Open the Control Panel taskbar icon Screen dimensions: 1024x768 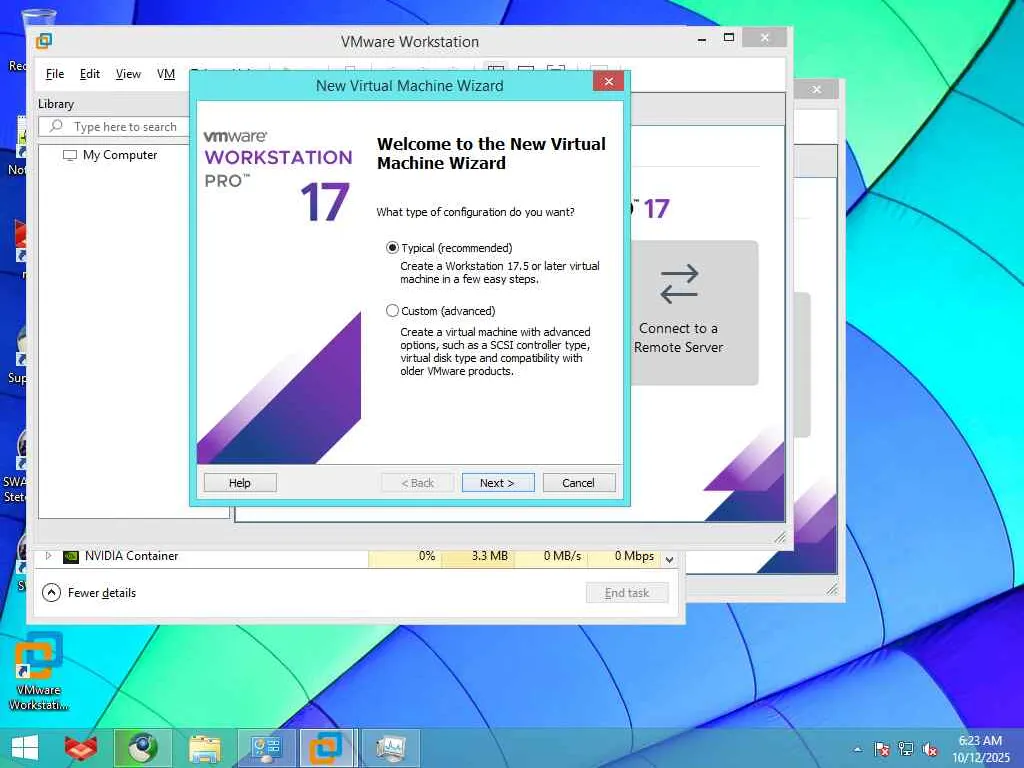click(x=266, y=748)
